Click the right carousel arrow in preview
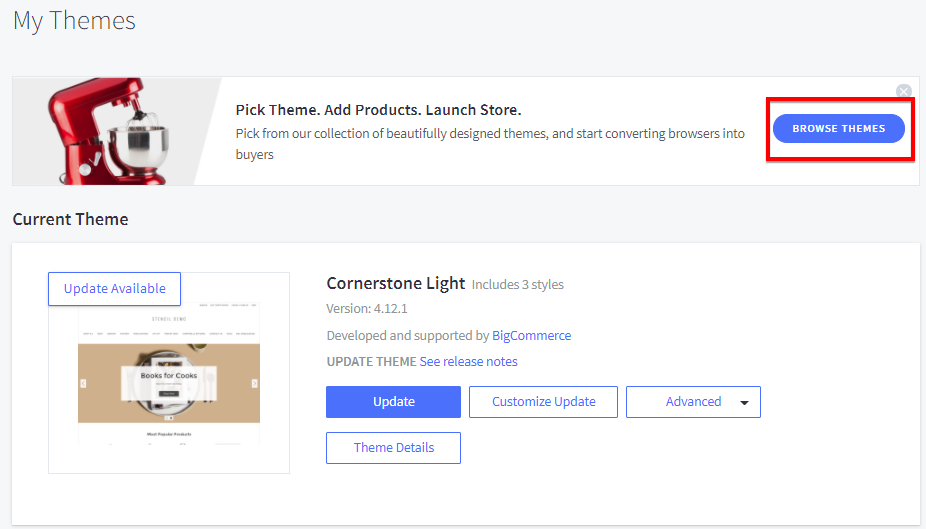The image size is (926, 529). tap(255, 383)
